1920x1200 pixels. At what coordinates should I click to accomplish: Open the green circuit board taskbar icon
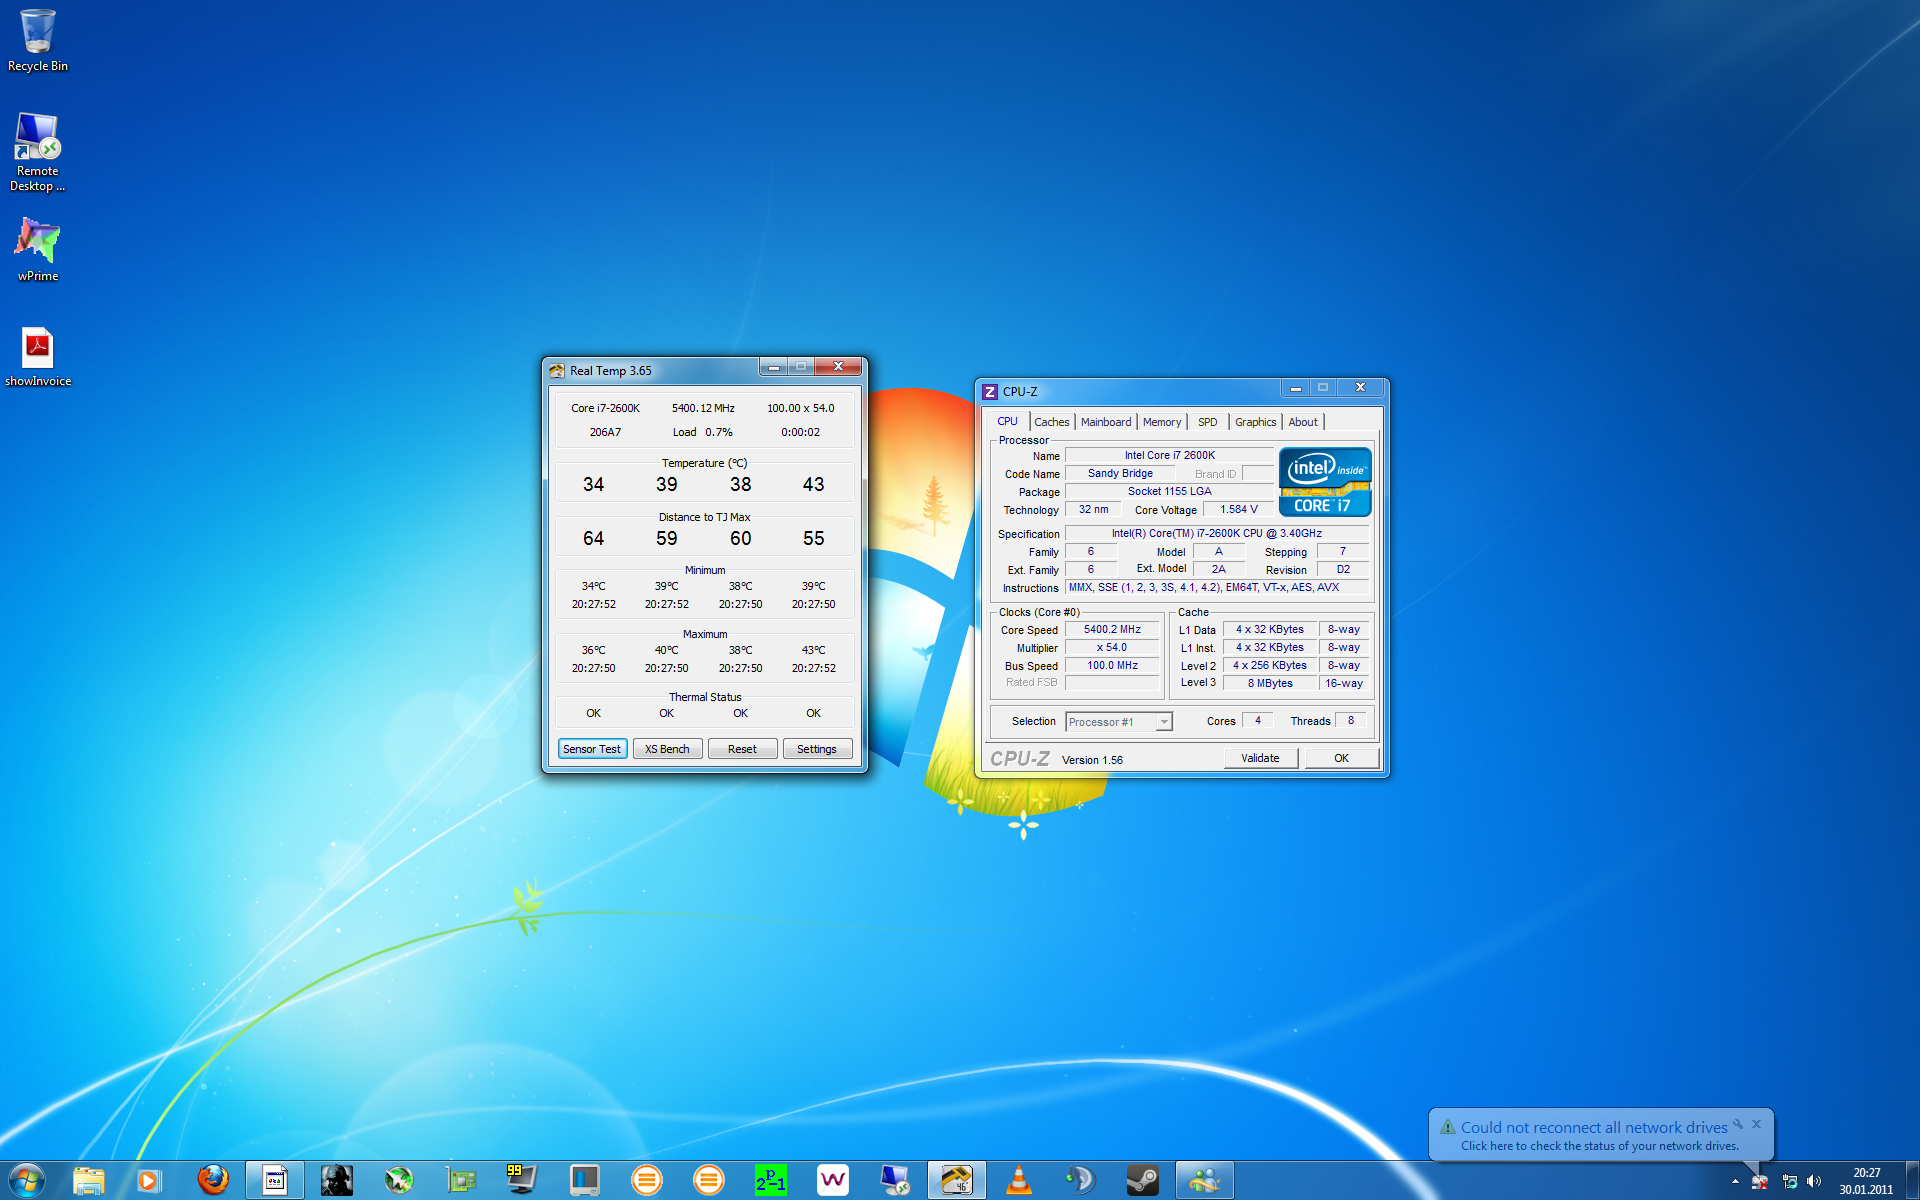point(461,1180)
